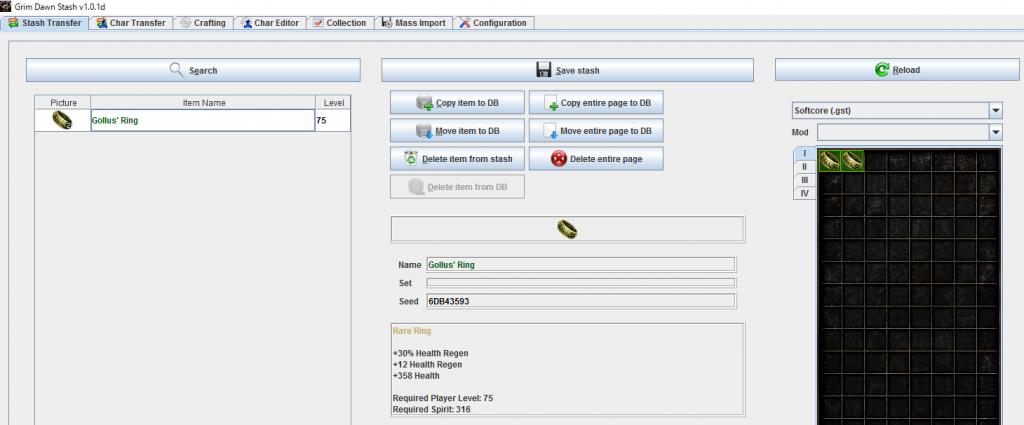
Task: Click the Stash Transfer tab icon
Action: tap(13, 23)
